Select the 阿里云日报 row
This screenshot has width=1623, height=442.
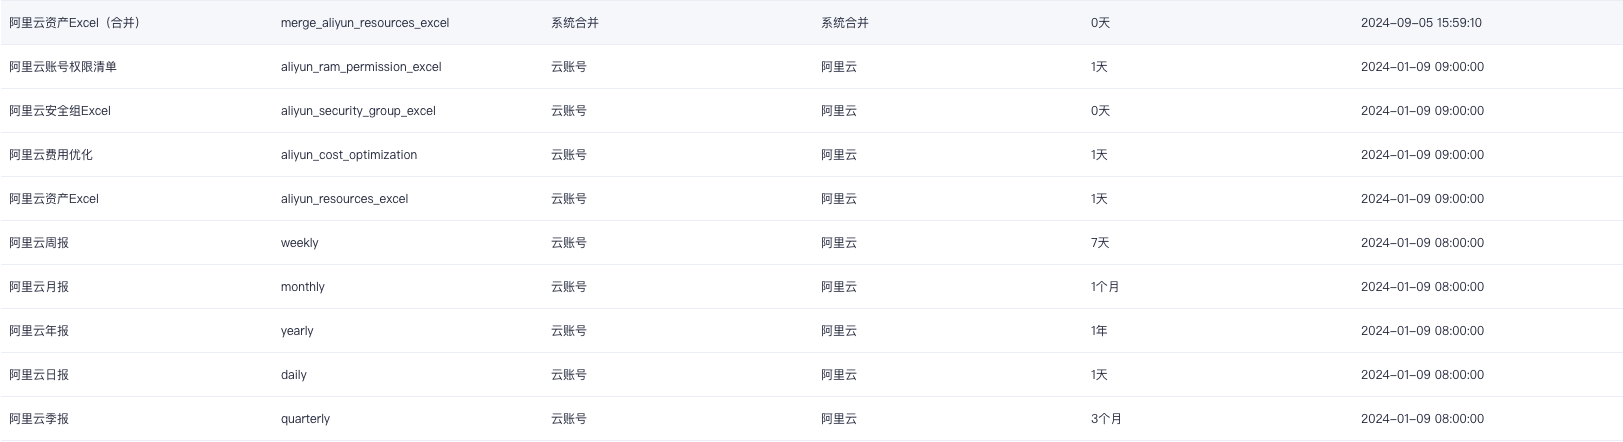(39, 375)
